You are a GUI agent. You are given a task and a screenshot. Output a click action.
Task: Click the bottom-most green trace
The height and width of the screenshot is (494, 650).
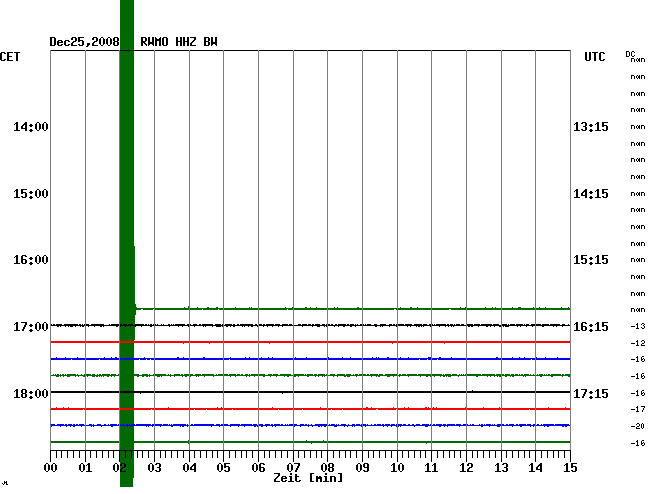point(310,442)
